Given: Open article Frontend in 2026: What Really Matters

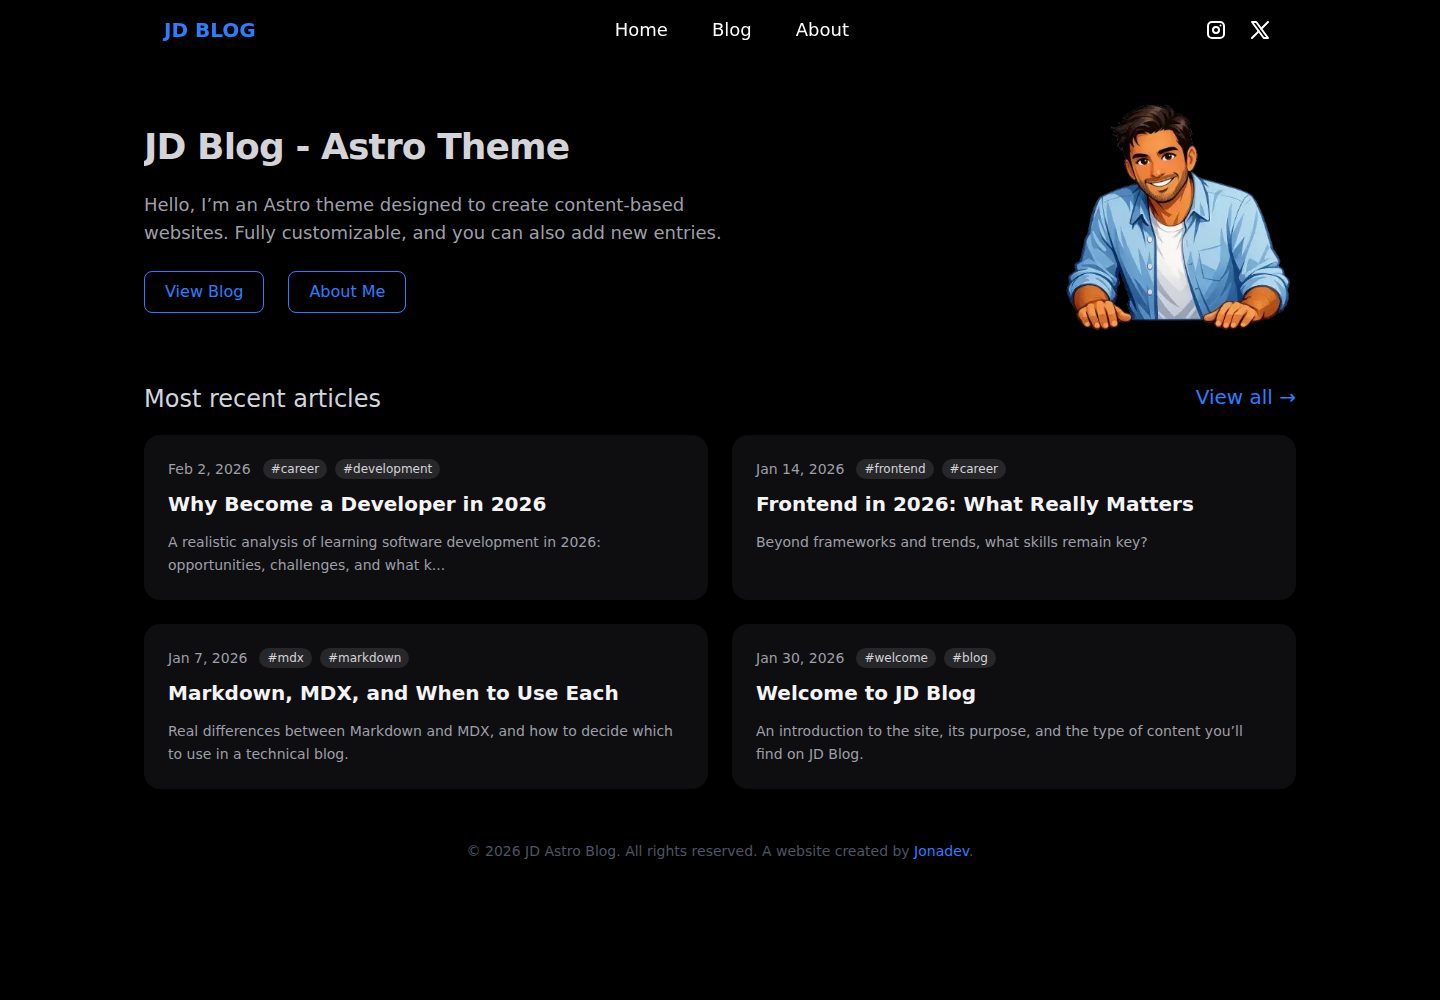Looking at the screenshot, I should 975,504.
